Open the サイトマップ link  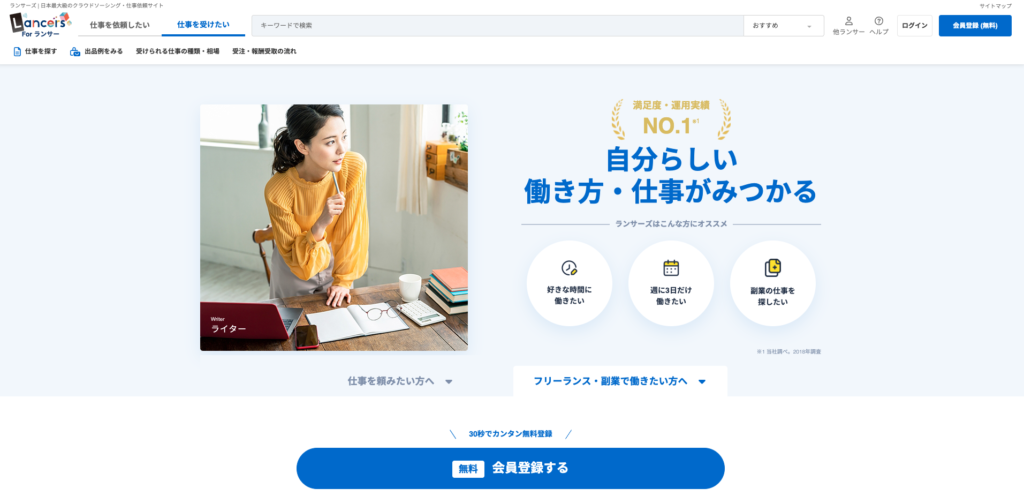coord(995,6)
